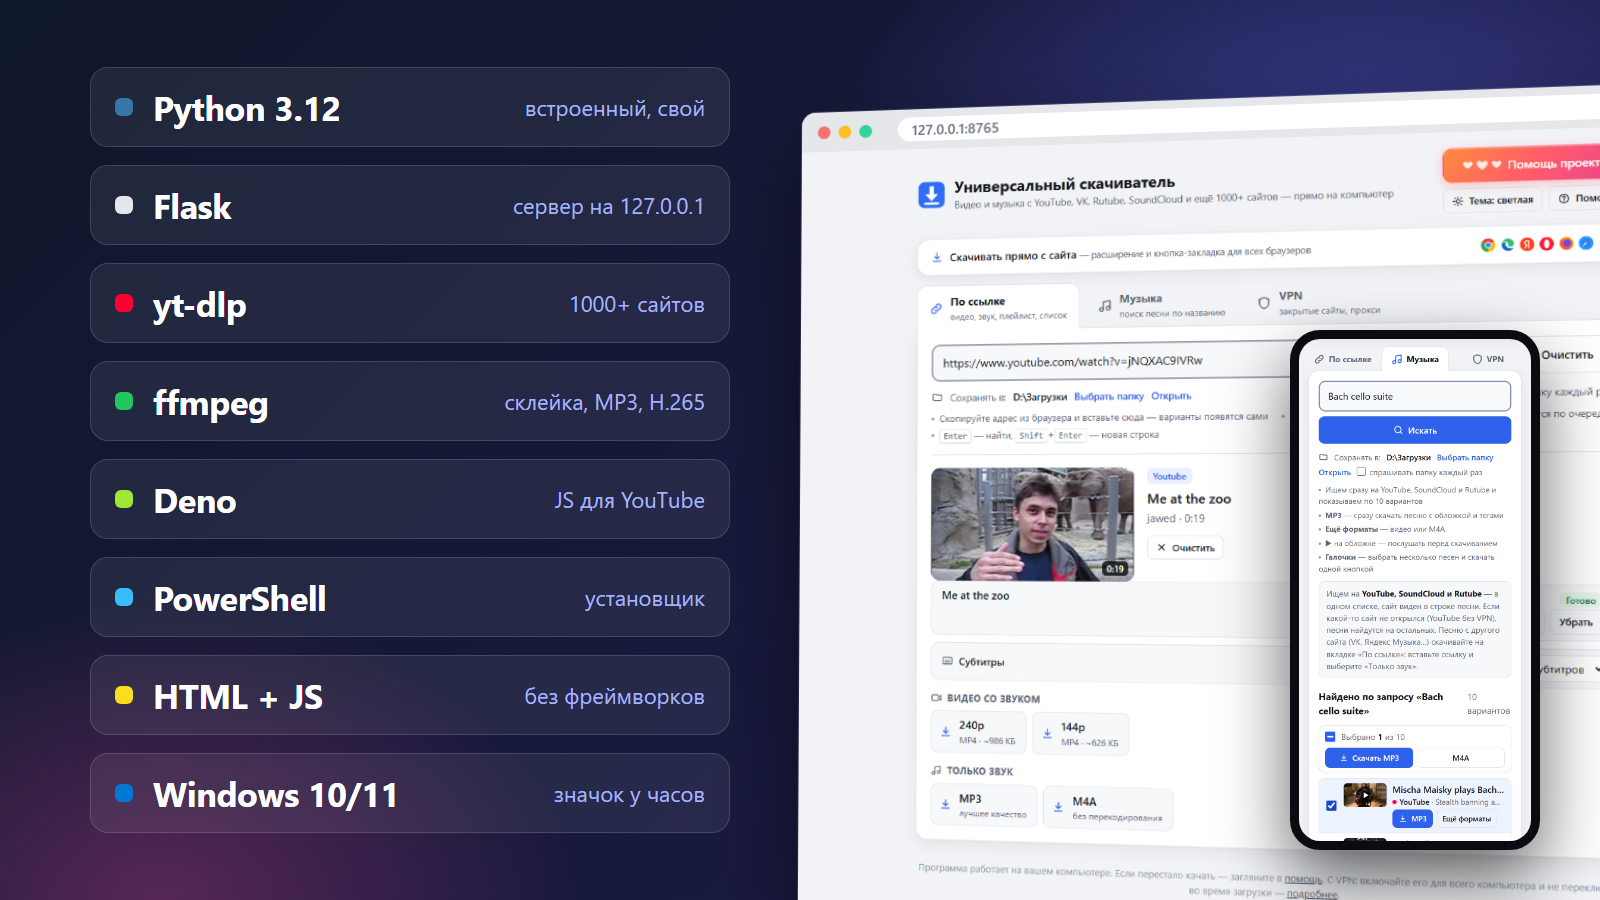
Task: Click the 'Скачать MP3' button on phone
Action: pos(1369,758)
